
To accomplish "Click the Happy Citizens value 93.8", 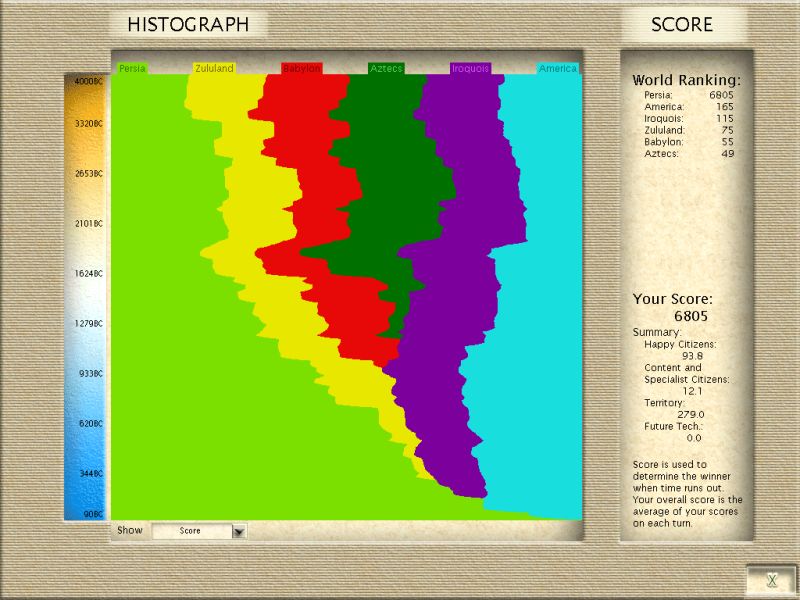I will [x=692, y=356].
